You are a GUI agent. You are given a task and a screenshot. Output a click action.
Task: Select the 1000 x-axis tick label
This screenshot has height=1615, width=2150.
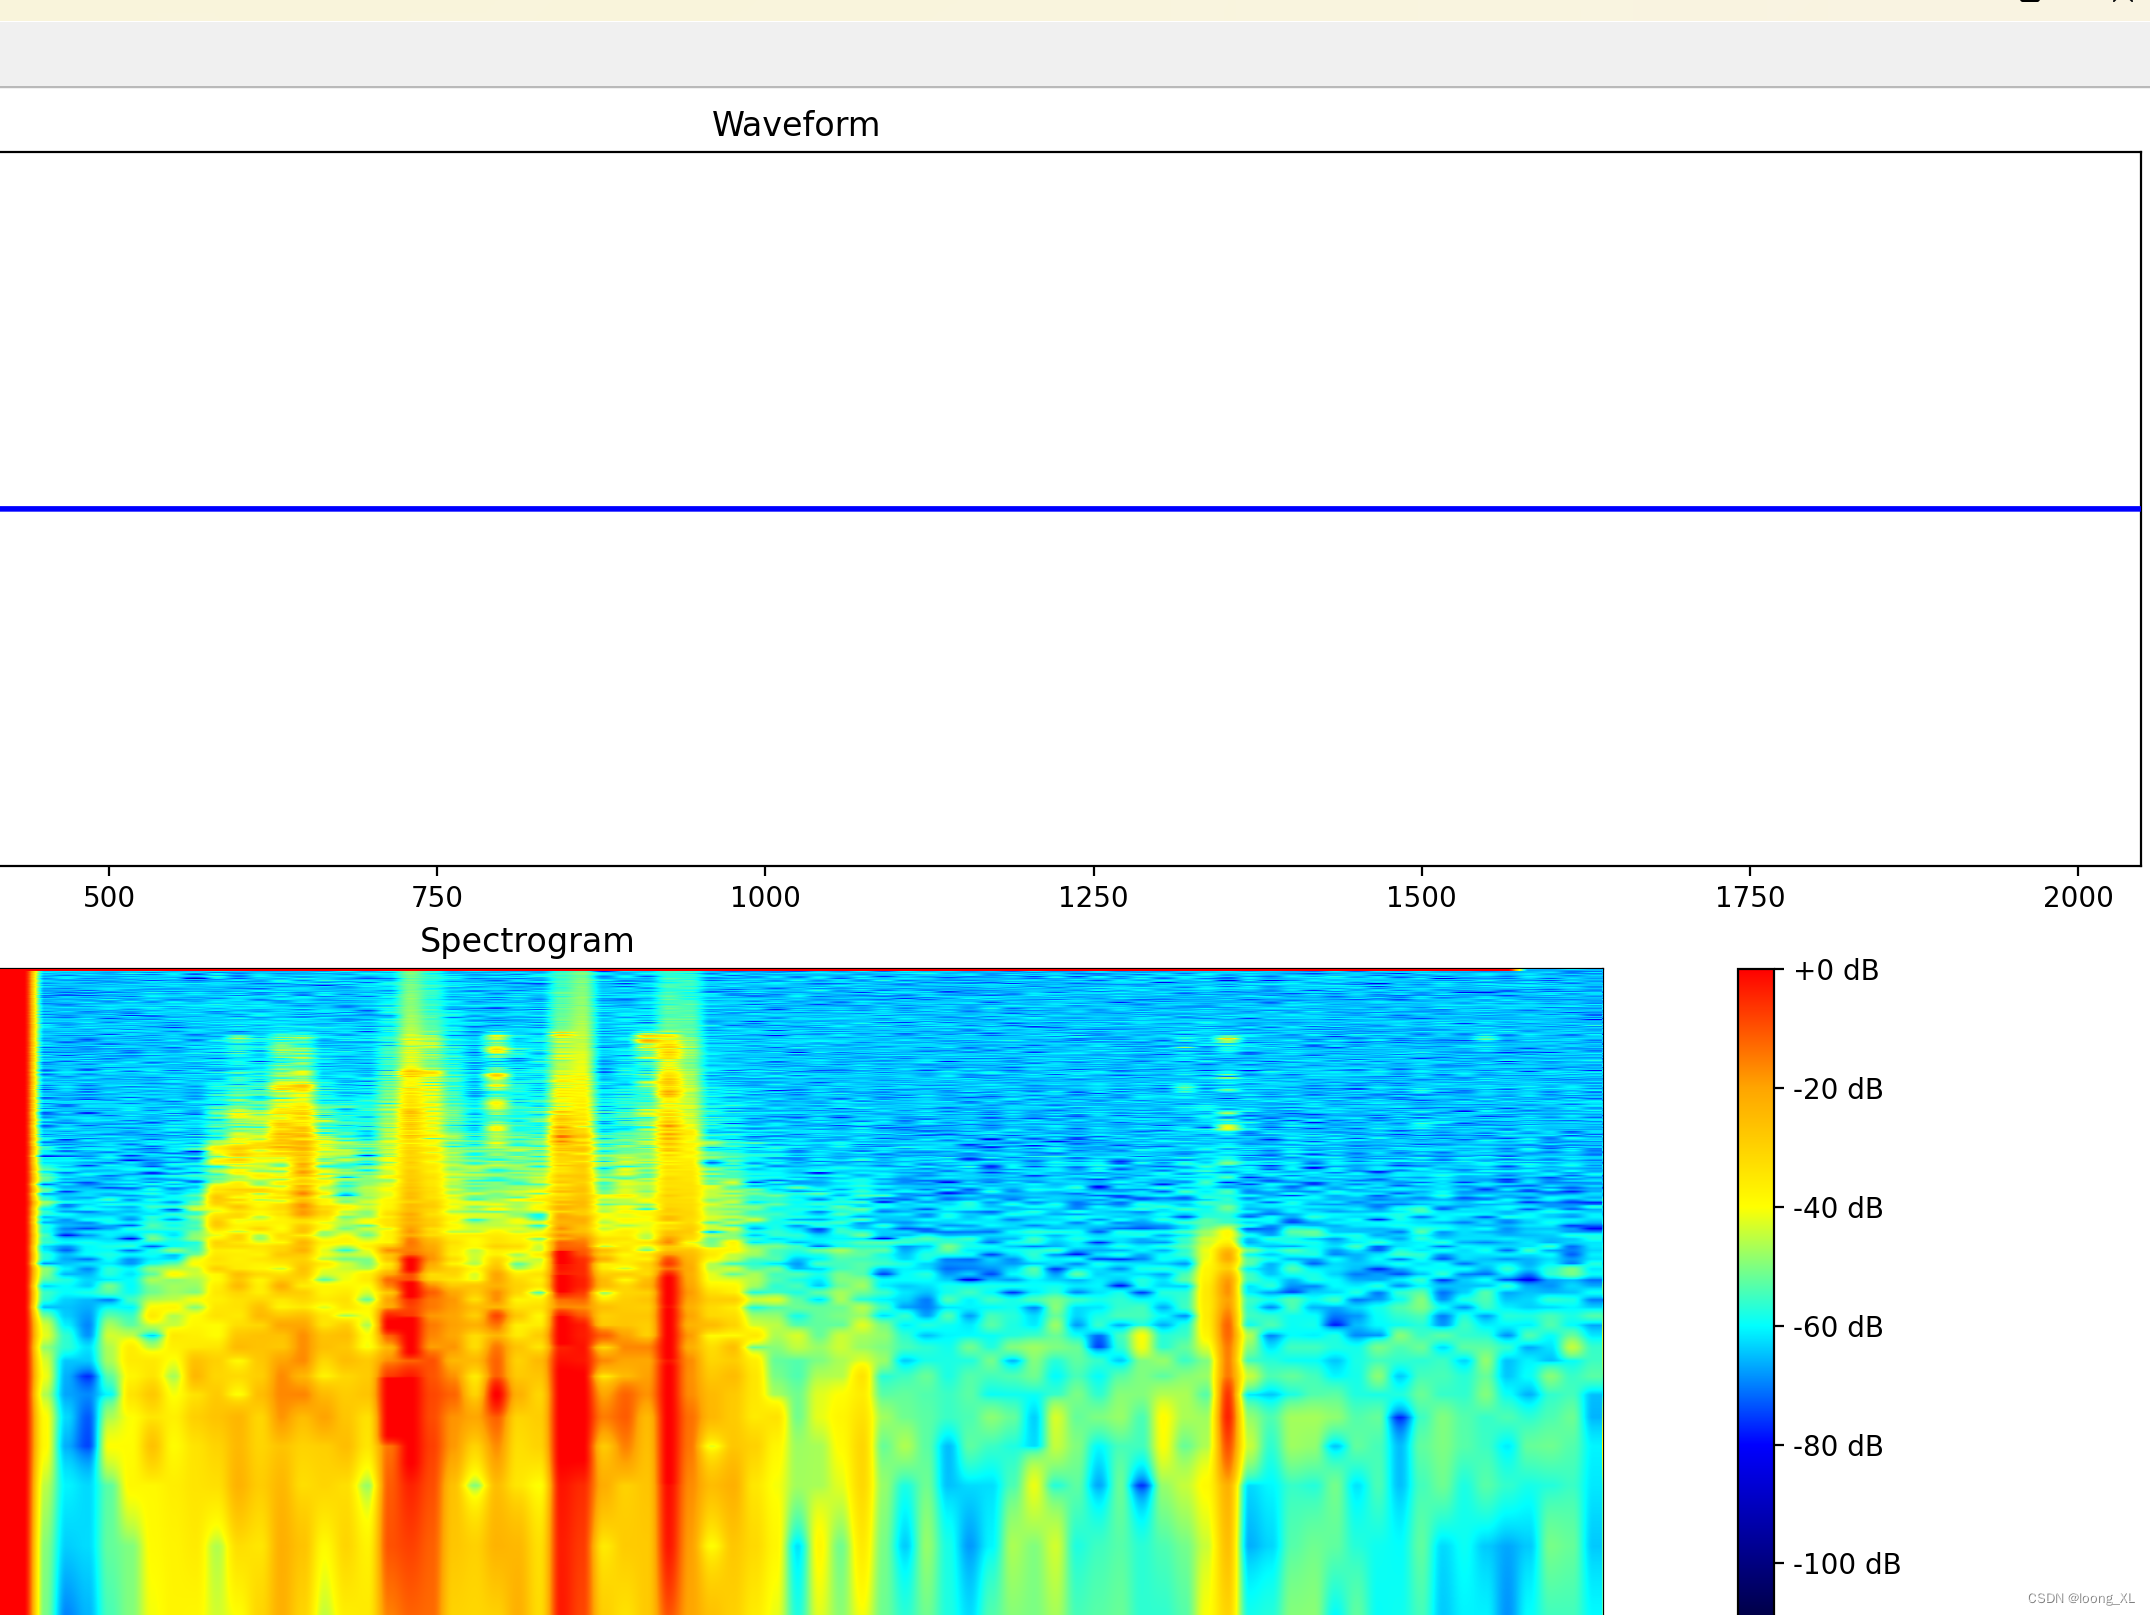coord(765,897)
